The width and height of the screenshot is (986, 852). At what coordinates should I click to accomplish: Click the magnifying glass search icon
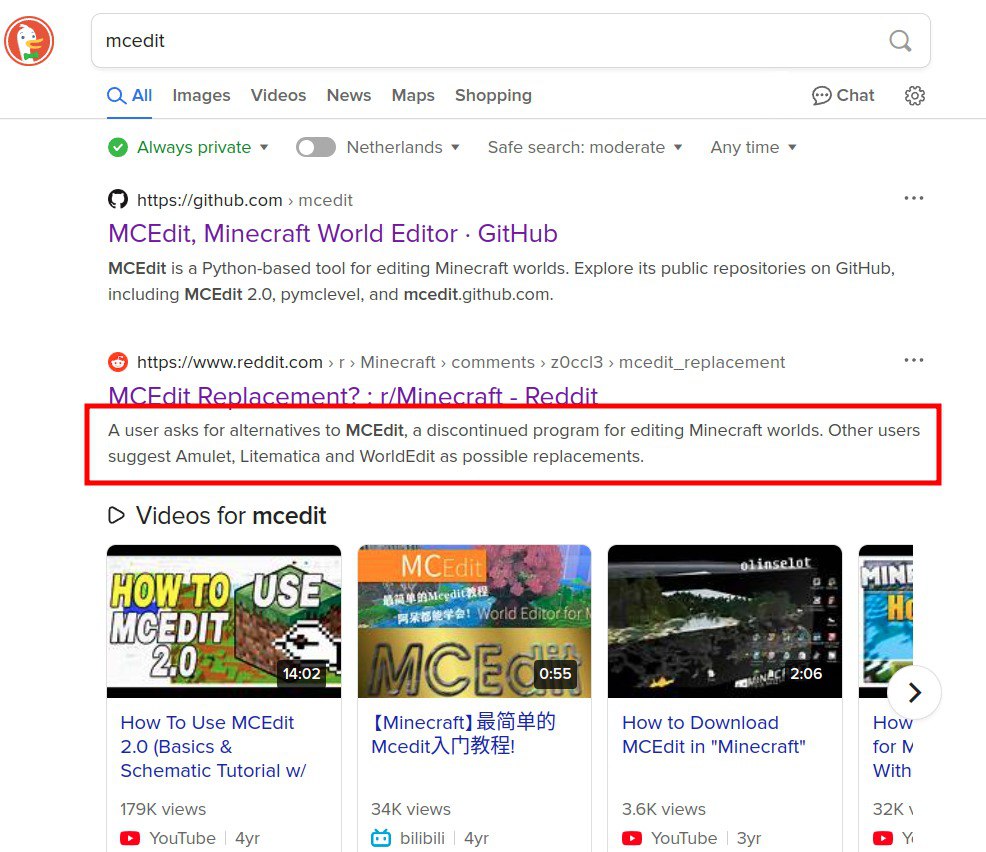[900, 41]
